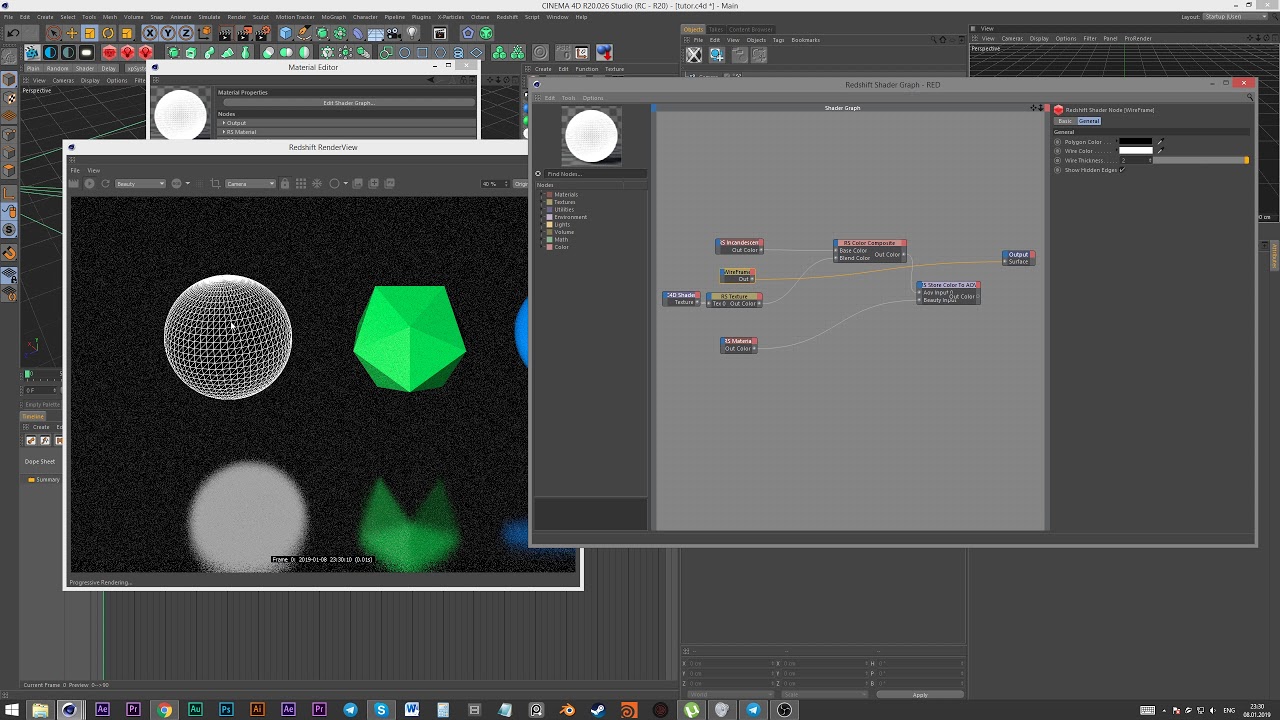This screenshot has height=720, width=1280.
Task: Toggle the Z axis lock
Action: click(x=186, y=33)
